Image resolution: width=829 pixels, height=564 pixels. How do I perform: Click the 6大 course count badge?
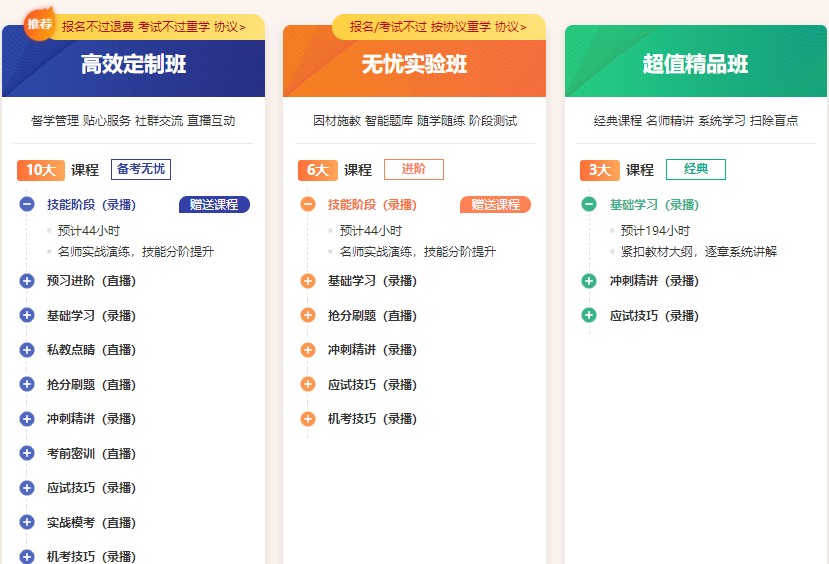point(318,170)
